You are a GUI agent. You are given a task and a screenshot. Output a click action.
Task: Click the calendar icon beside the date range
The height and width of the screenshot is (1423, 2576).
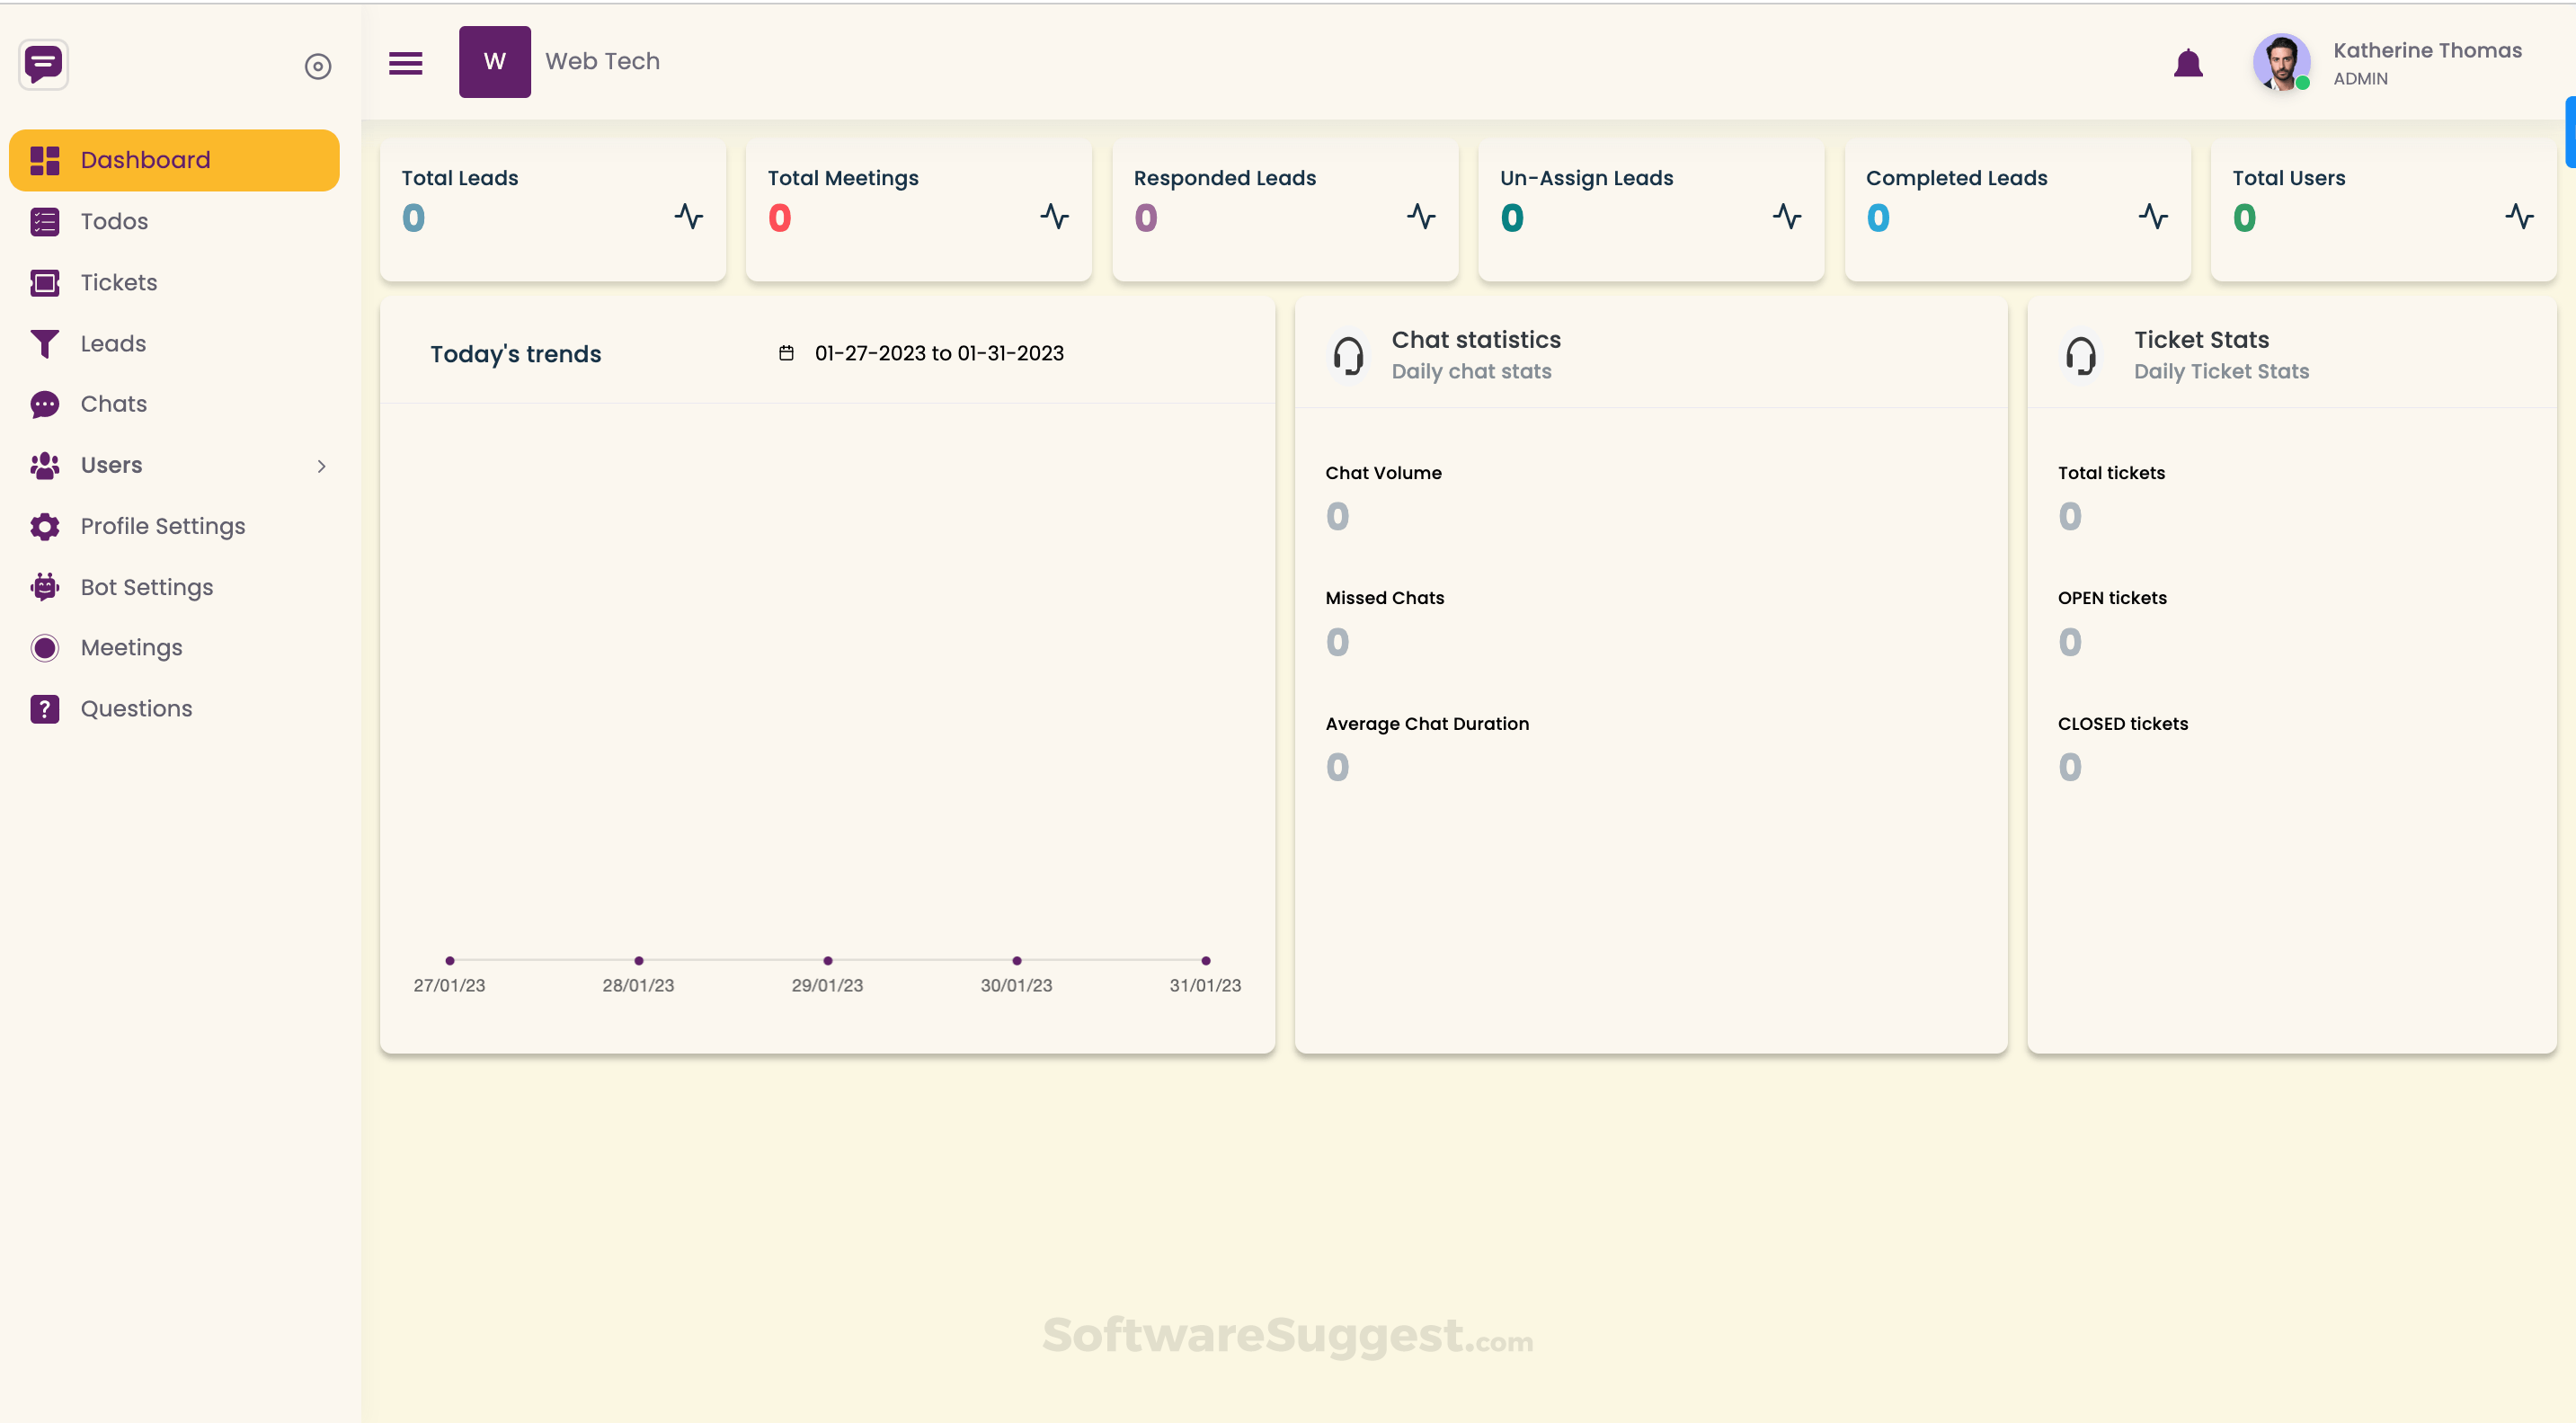[x=787, y=353]
